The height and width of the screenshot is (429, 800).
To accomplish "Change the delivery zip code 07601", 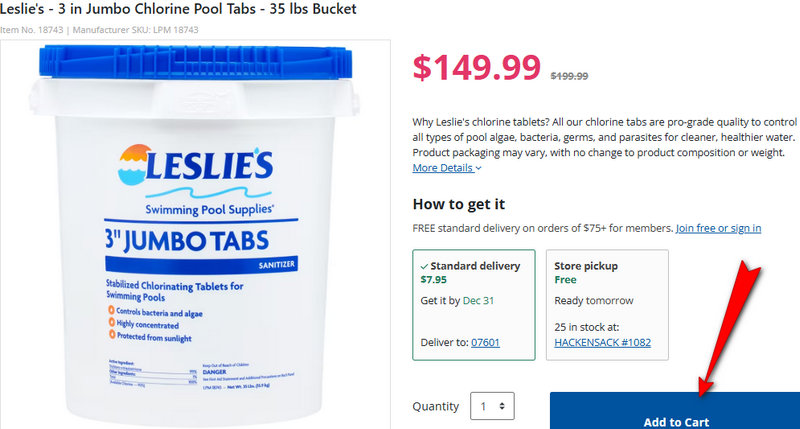I will (x=485, y=342).
